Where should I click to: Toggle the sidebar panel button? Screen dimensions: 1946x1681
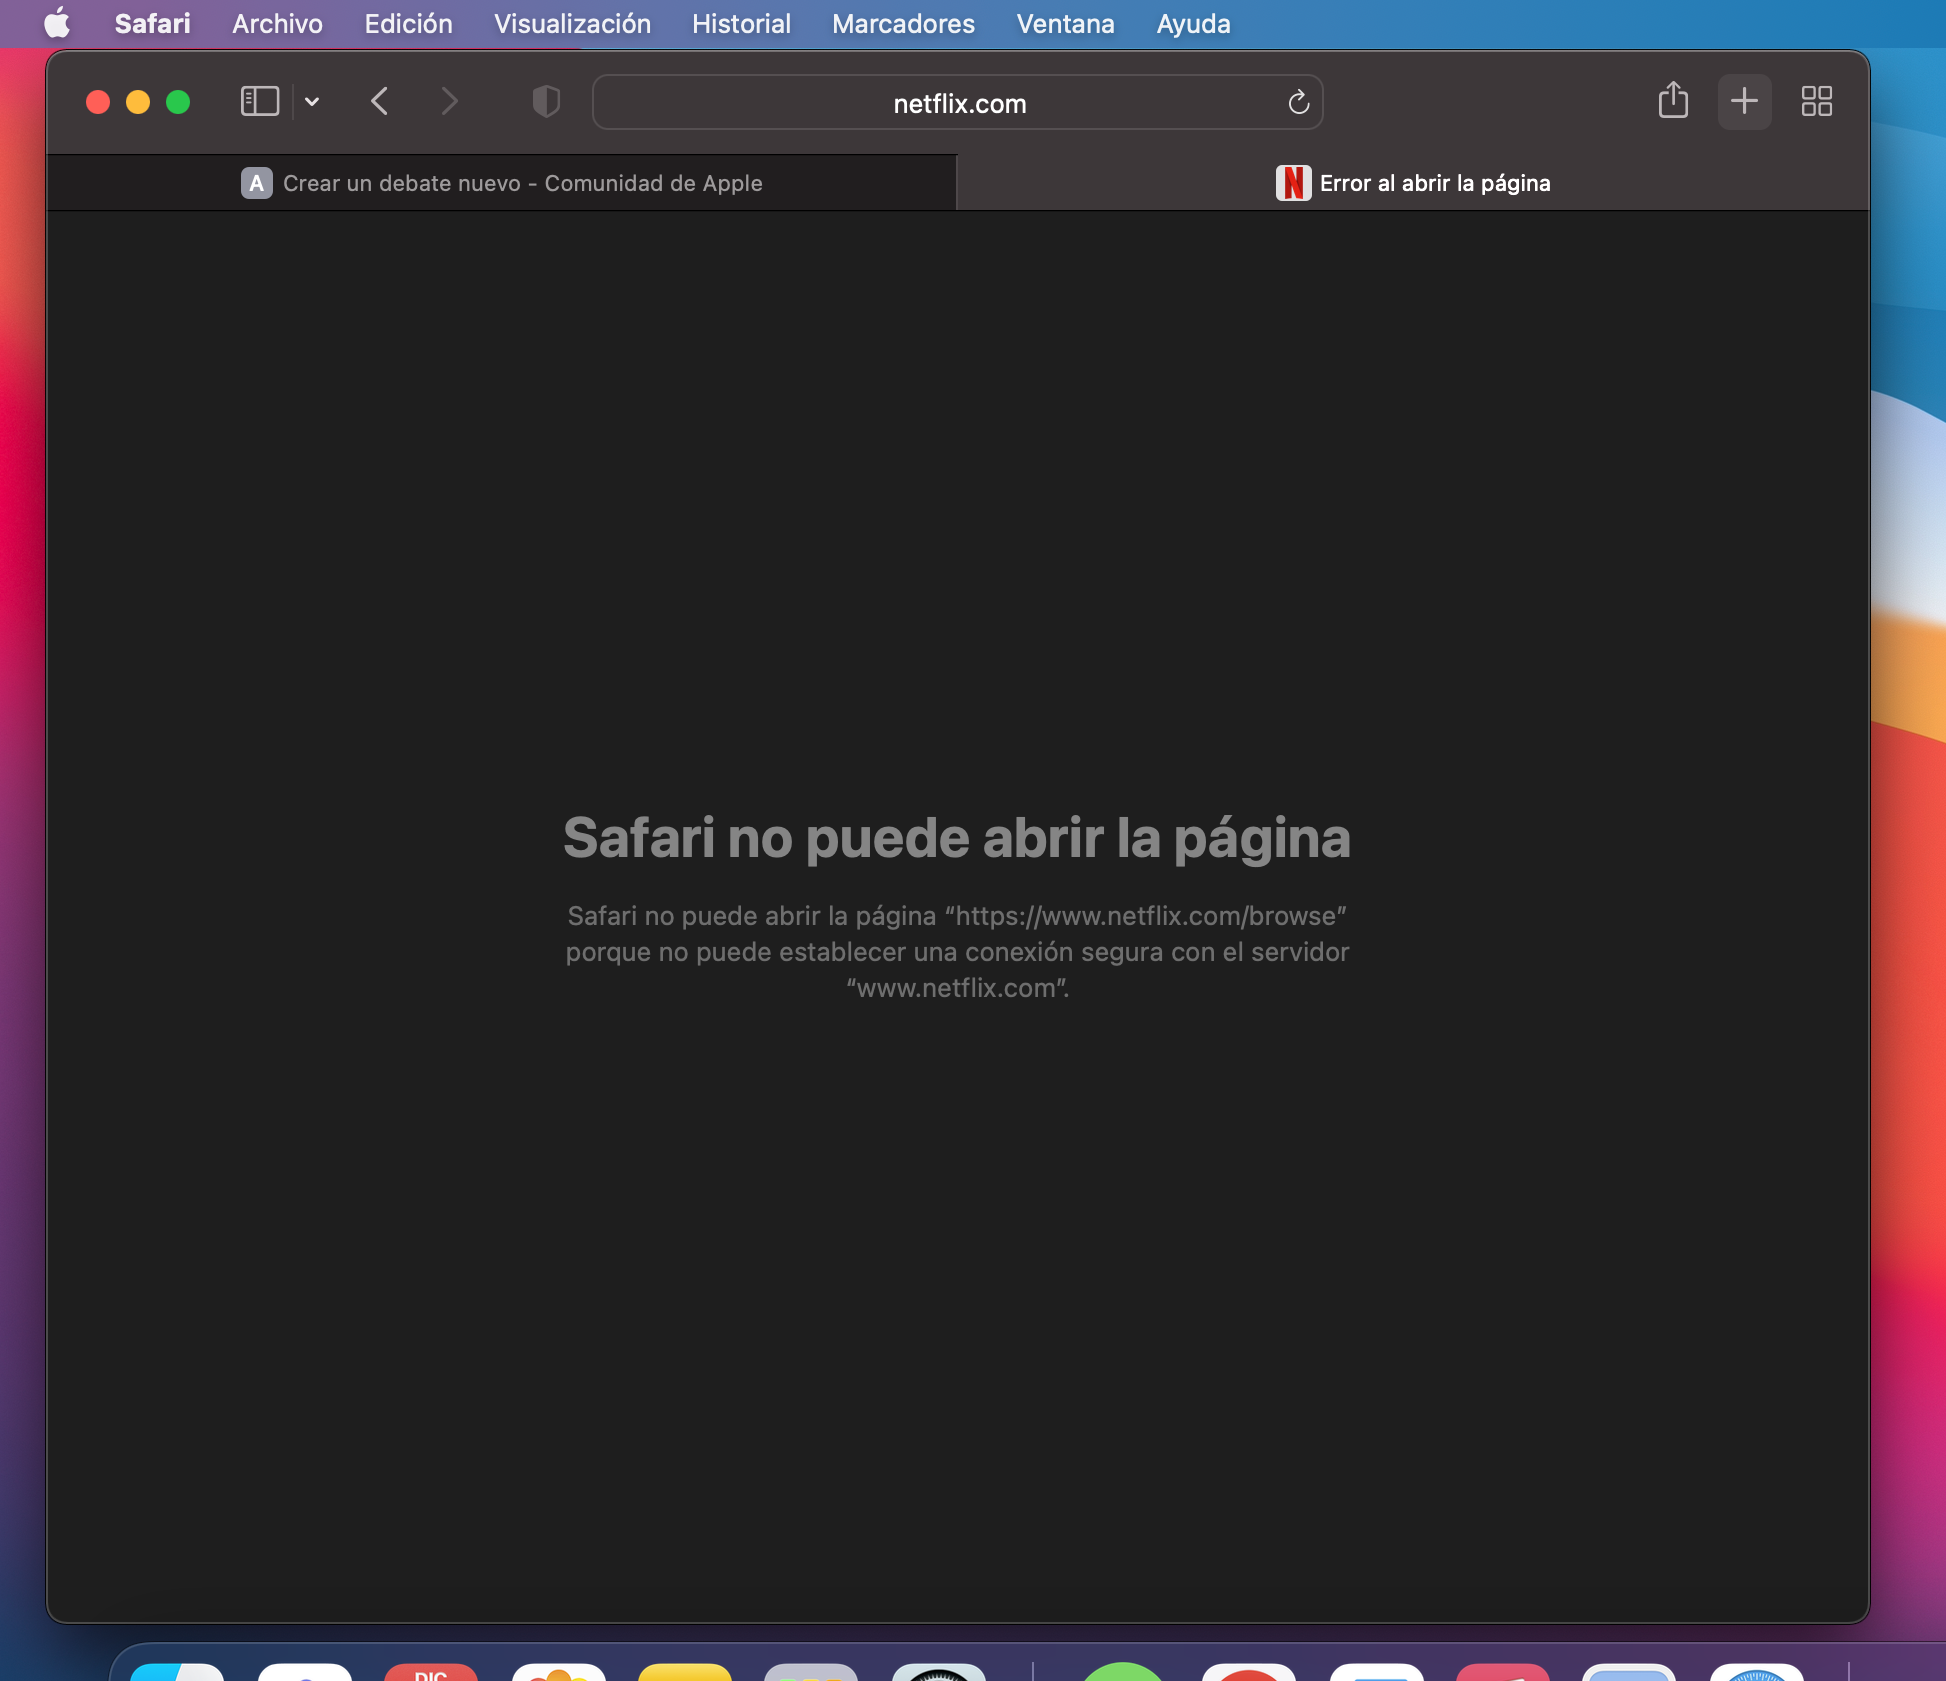tap(259, 102)
